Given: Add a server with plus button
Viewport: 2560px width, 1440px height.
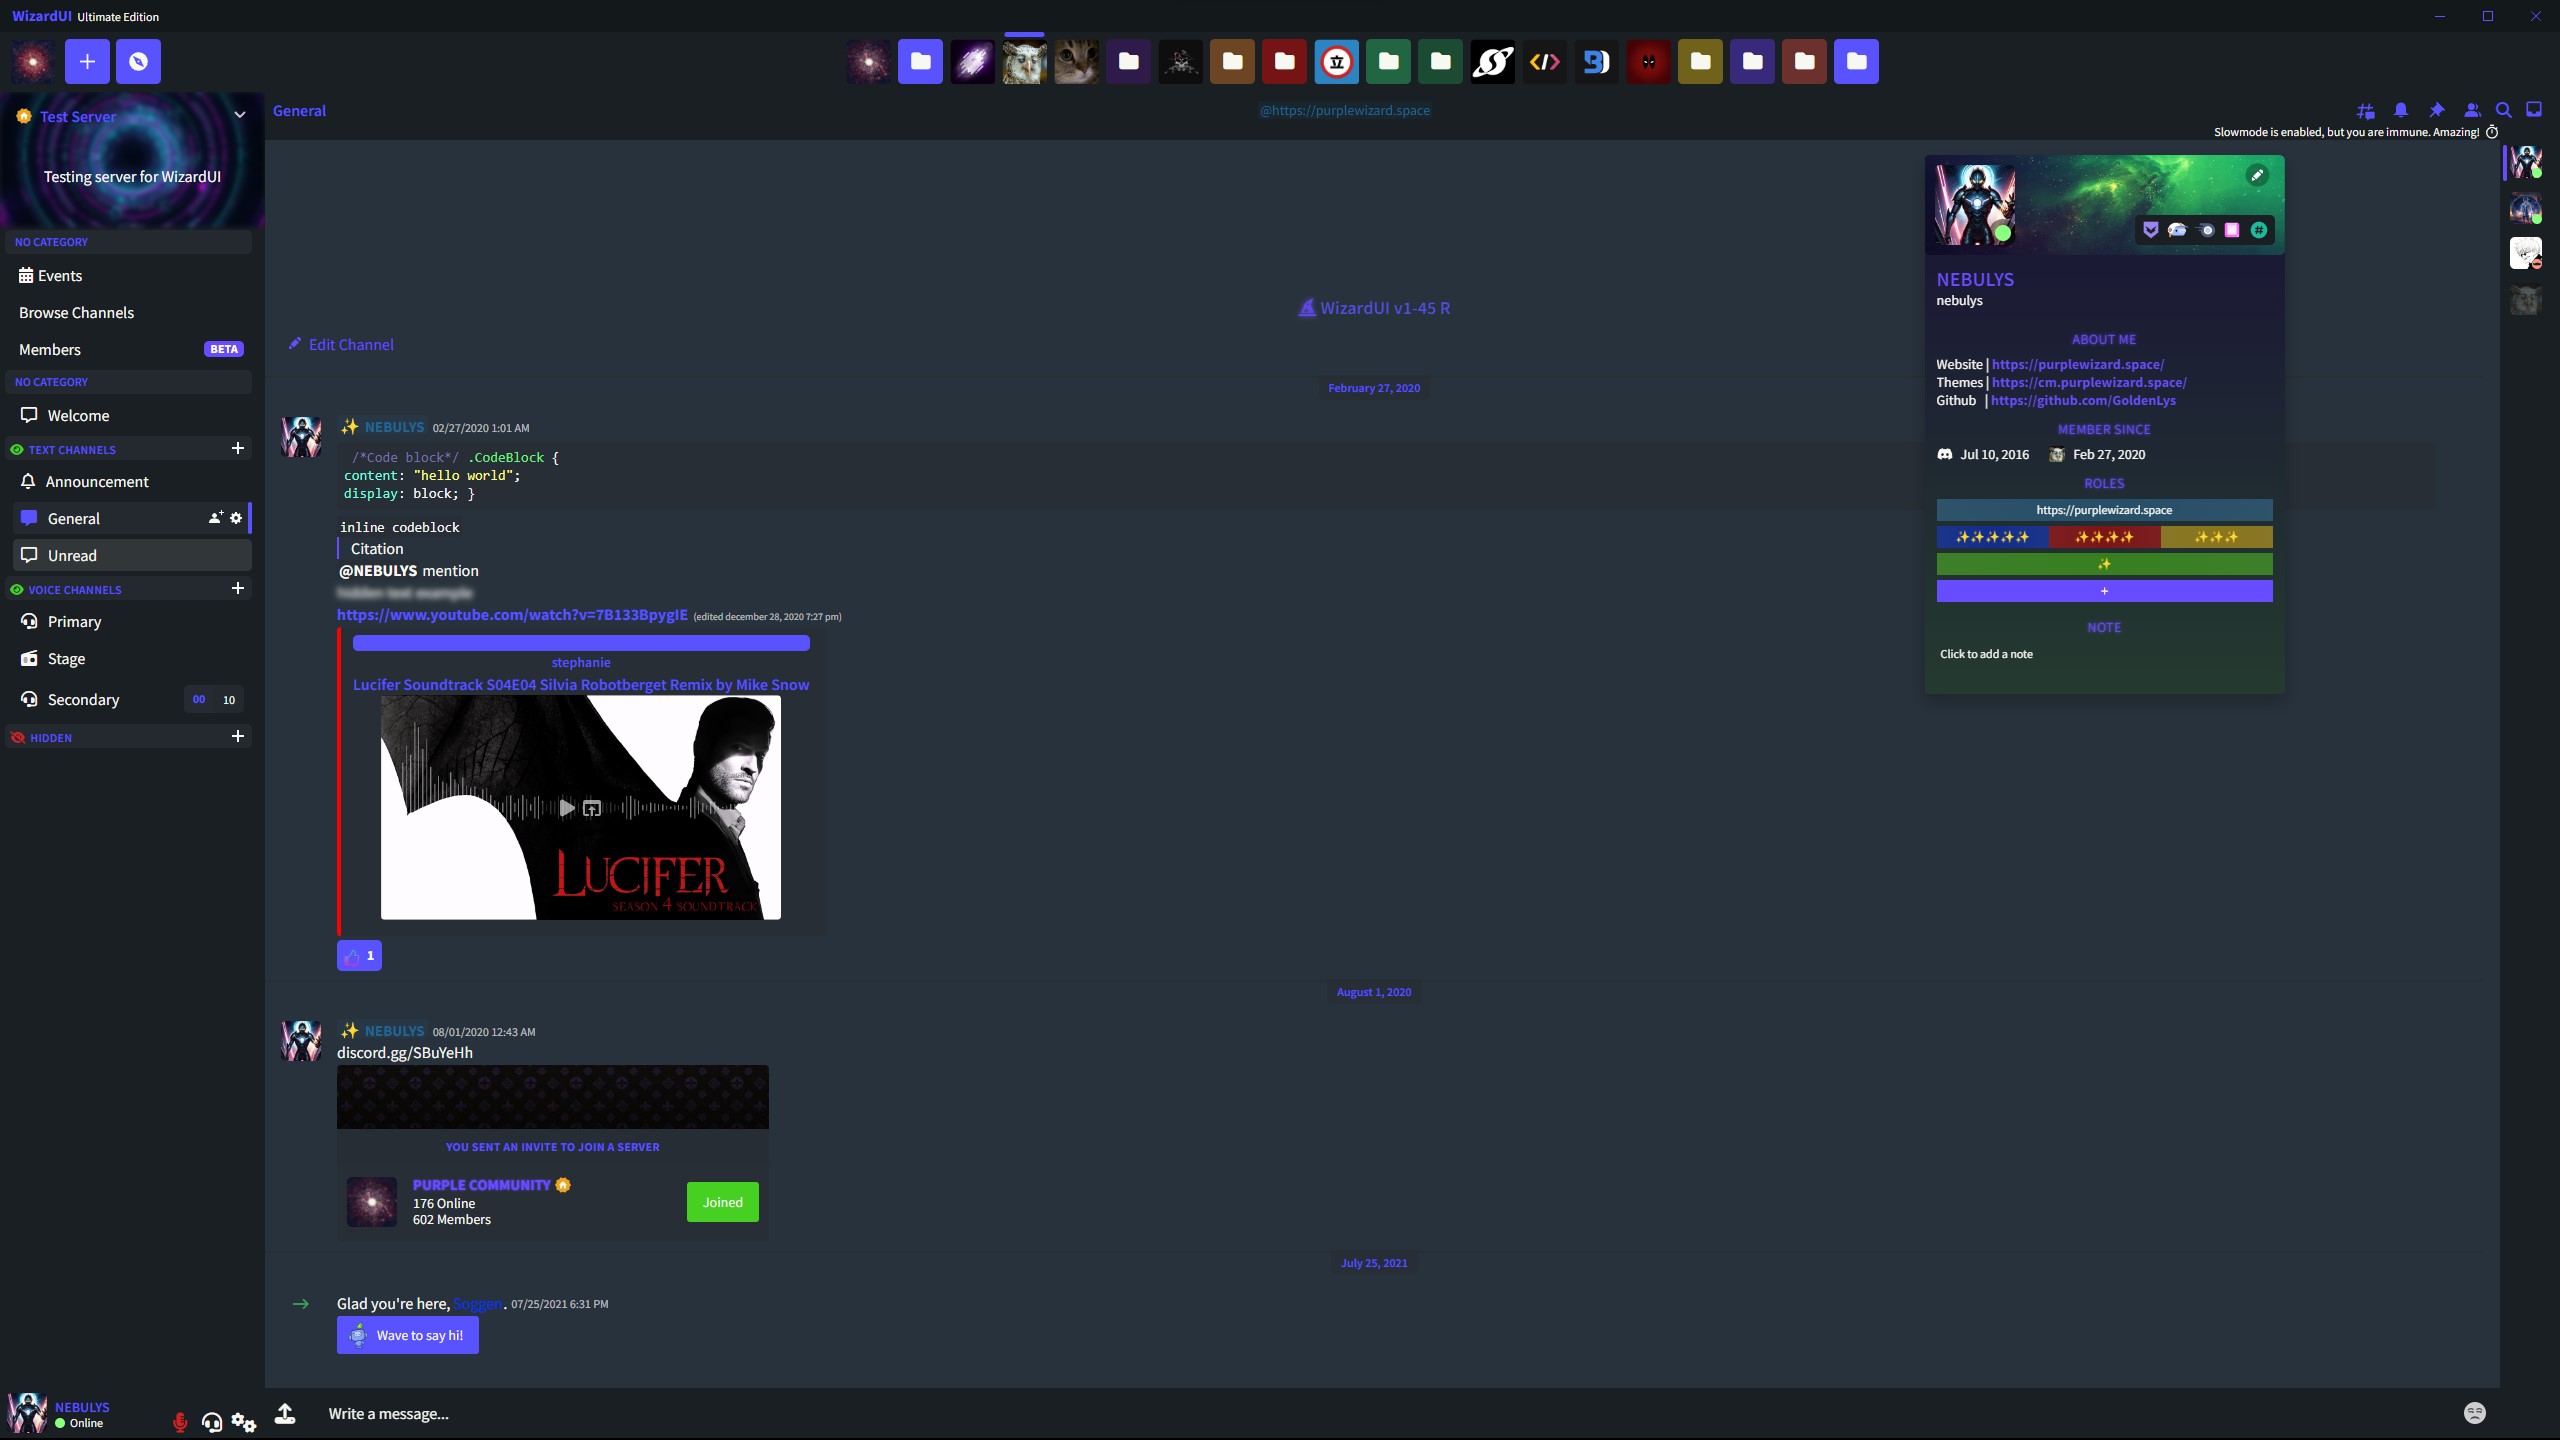Looking at the screenshot, I should point(87,62).
